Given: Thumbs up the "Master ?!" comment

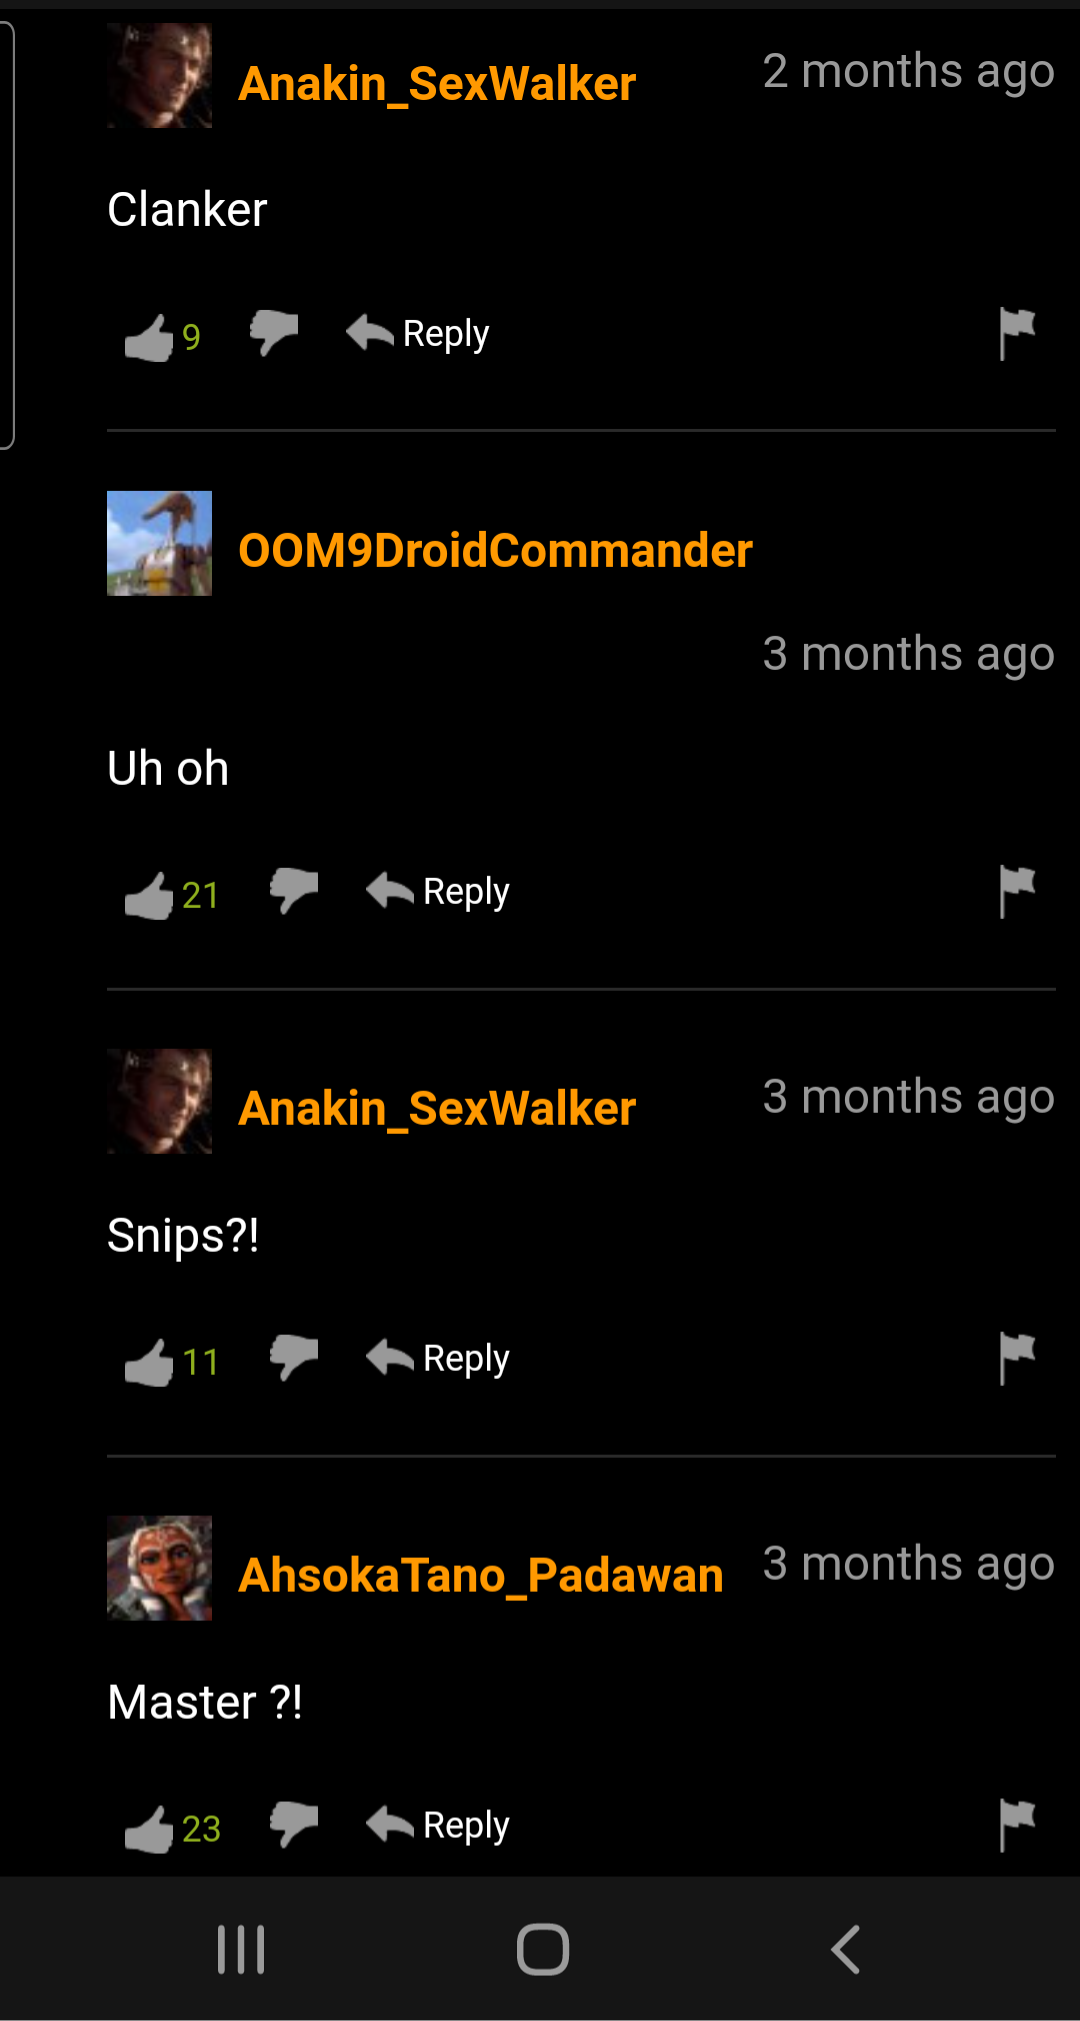Looking at the screenshot, I should [x=149, y=1829].
